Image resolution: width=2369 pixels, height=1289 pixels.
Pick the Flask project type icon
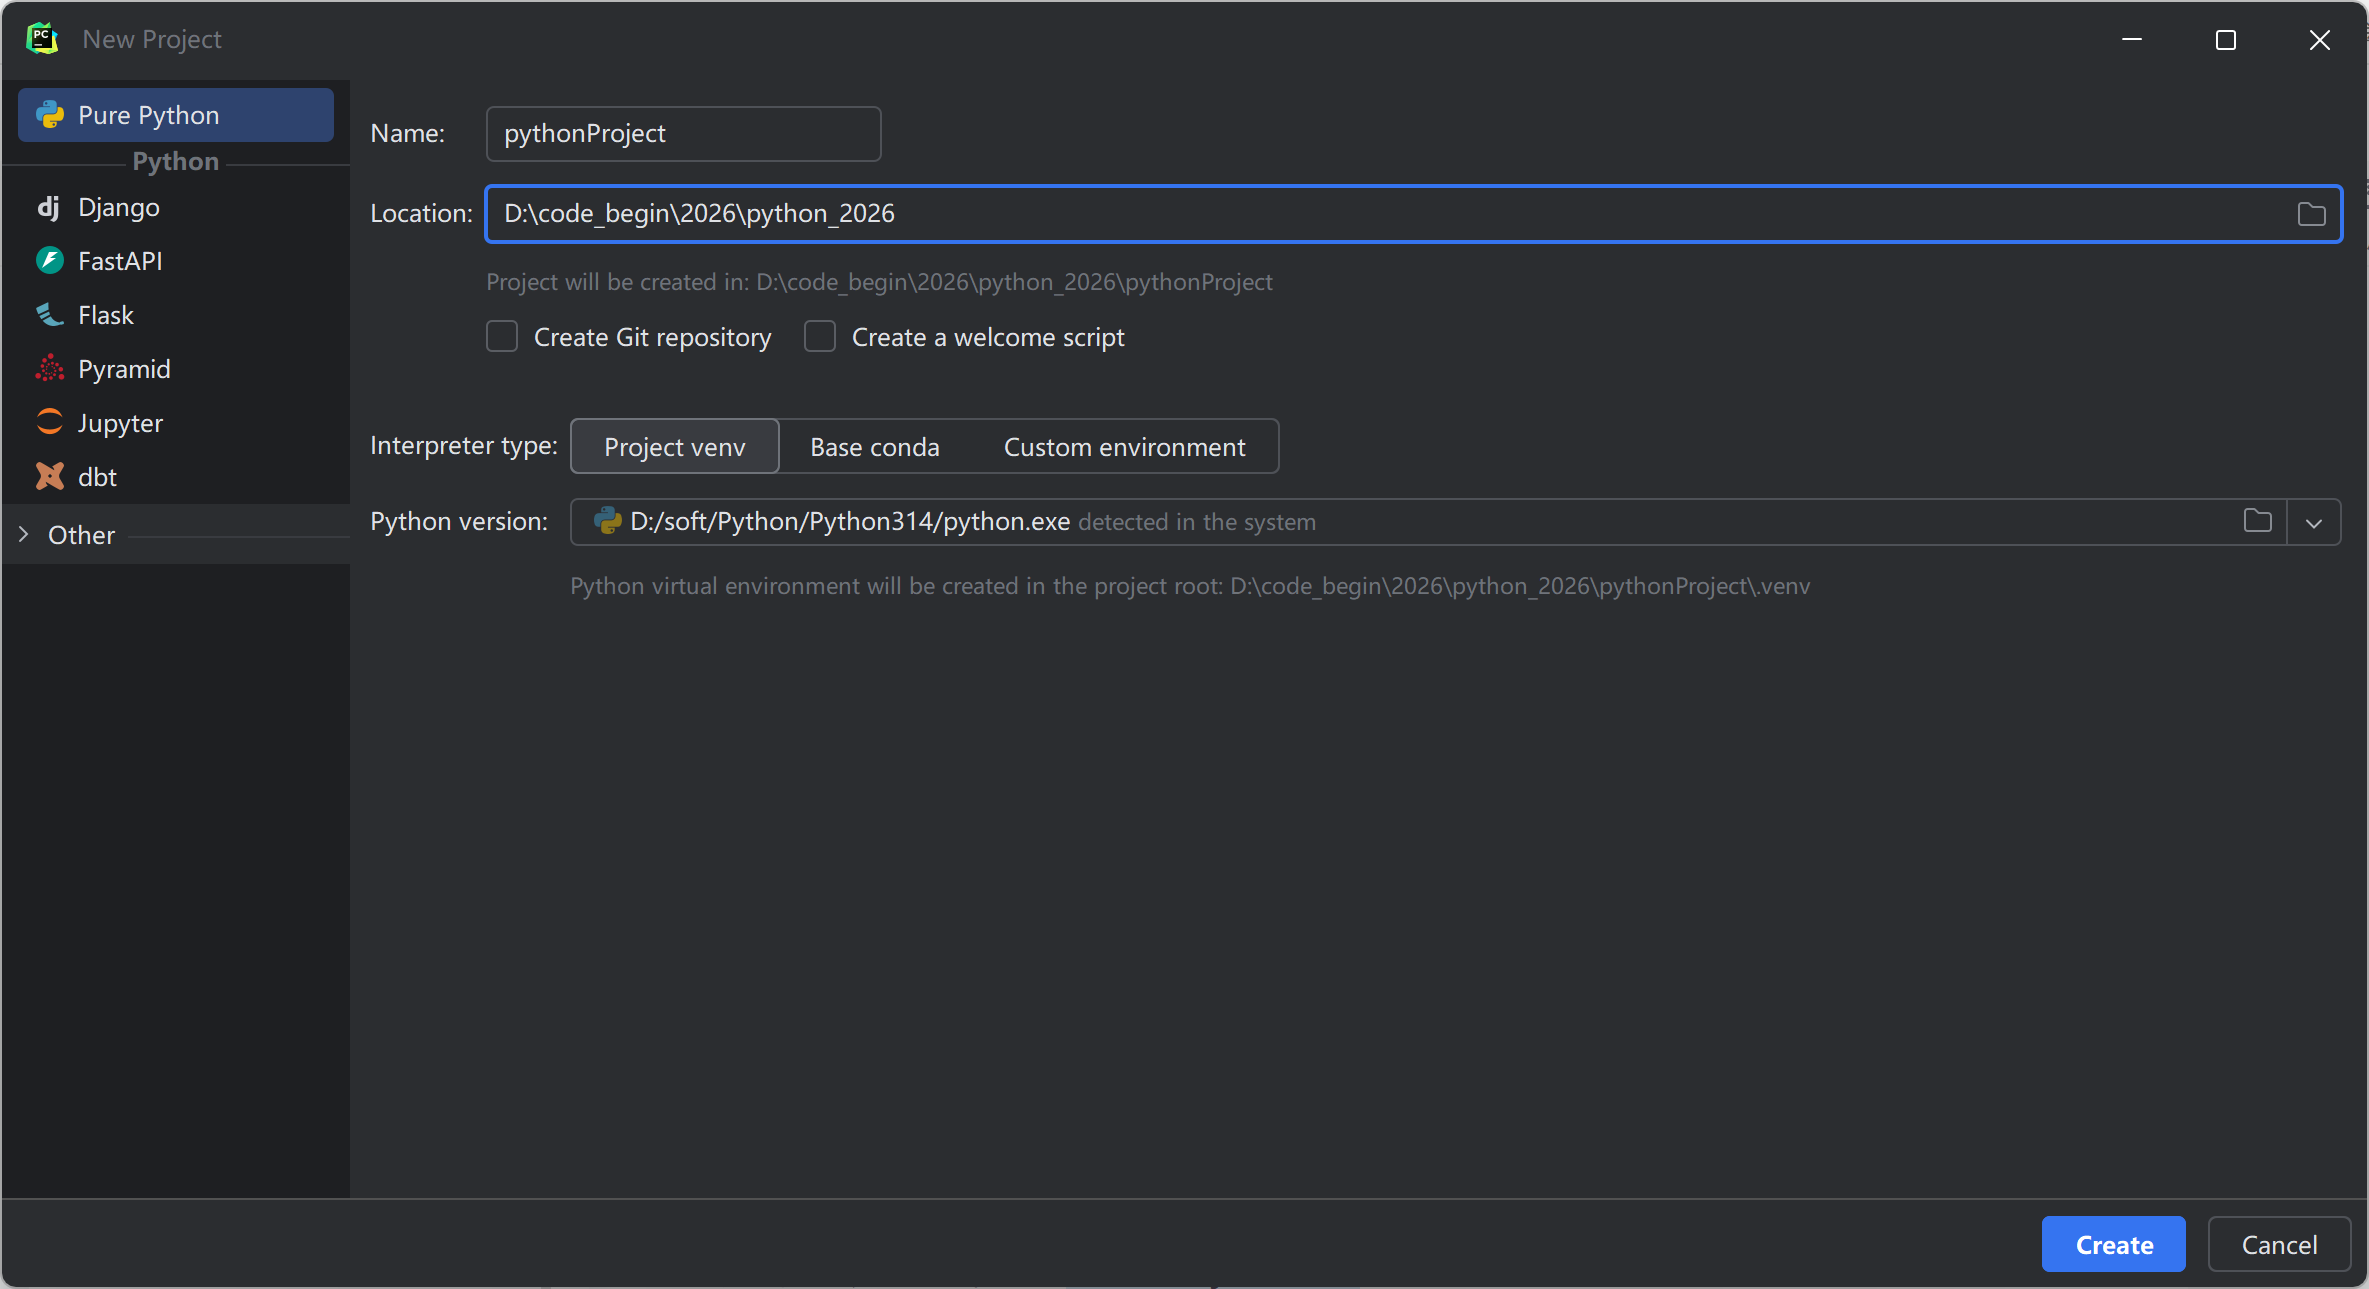(x=49, y=315)
